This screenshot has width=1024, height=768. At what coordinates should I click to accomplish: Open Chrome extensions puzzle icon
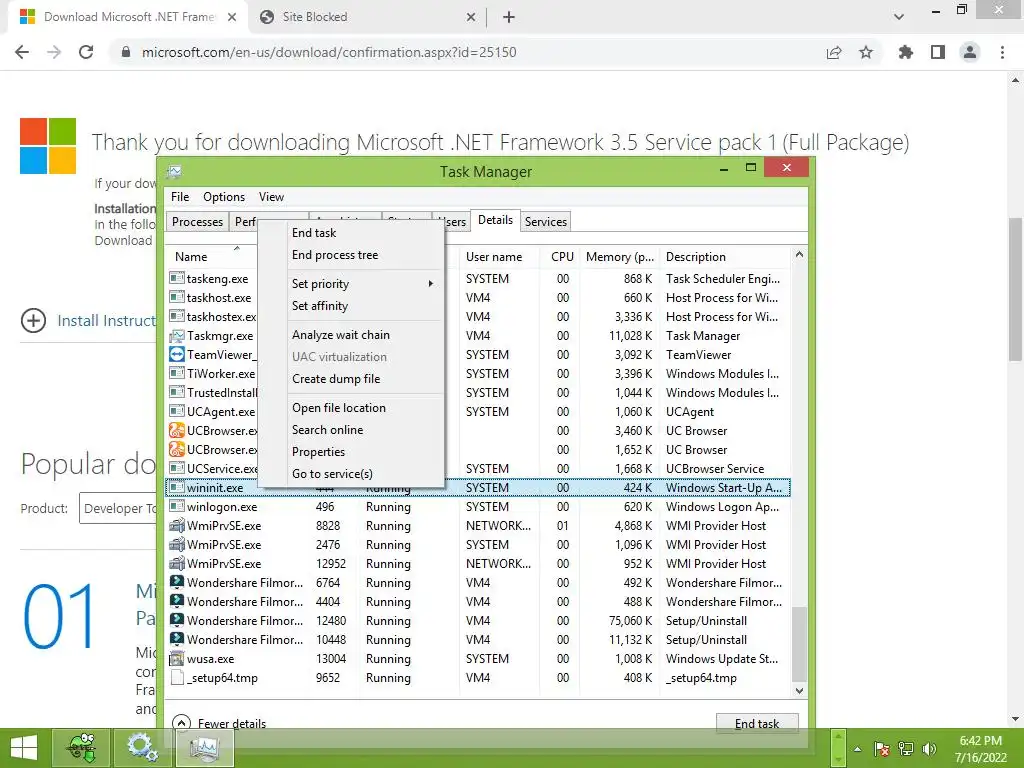click(906, 52)
